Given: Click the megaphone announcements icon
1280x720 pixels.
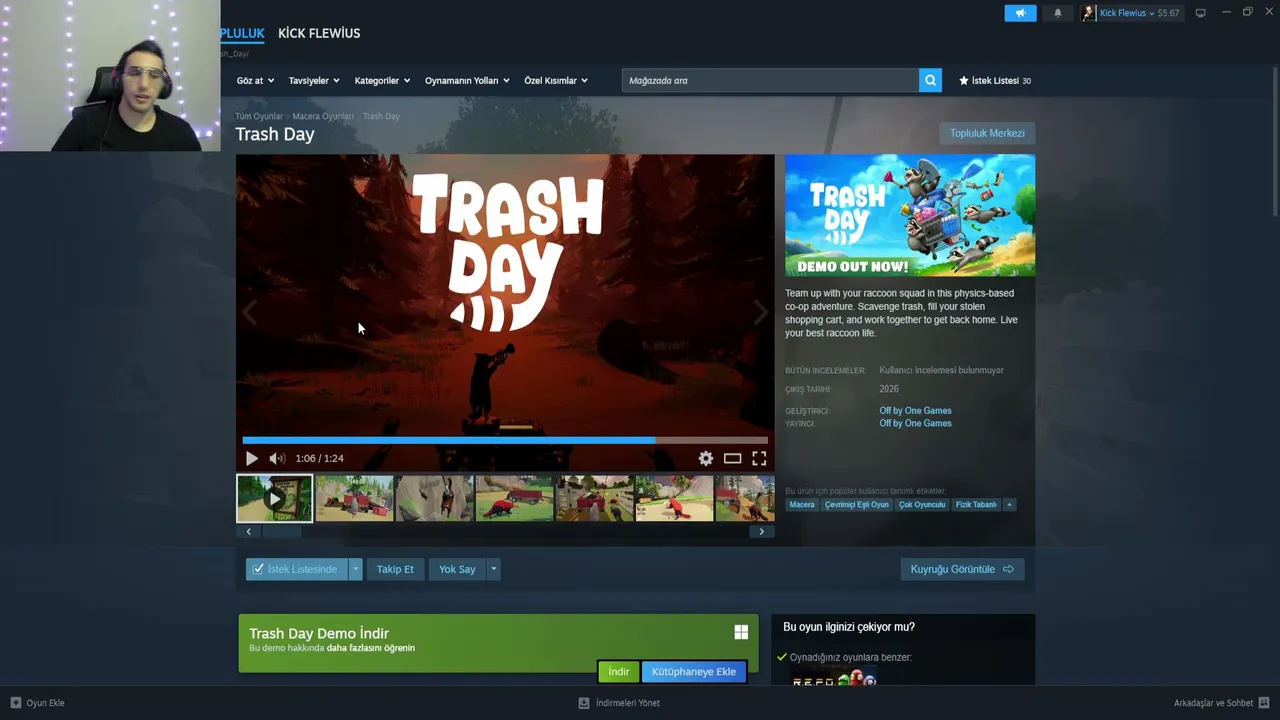Looking at the screenshot, I should click(x=1020, y=13).
